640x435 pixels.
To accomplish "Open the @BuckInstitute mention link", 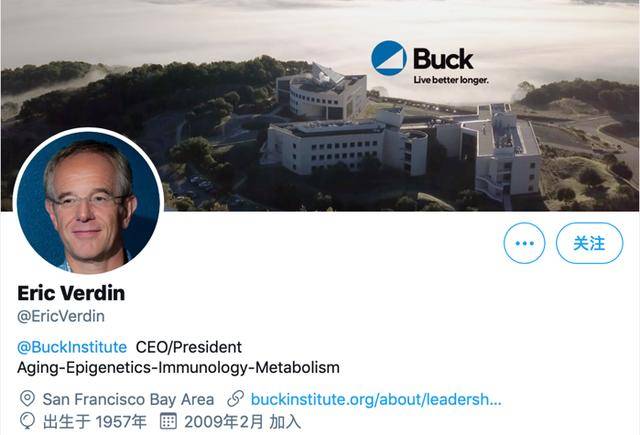I will click(72, 347).
